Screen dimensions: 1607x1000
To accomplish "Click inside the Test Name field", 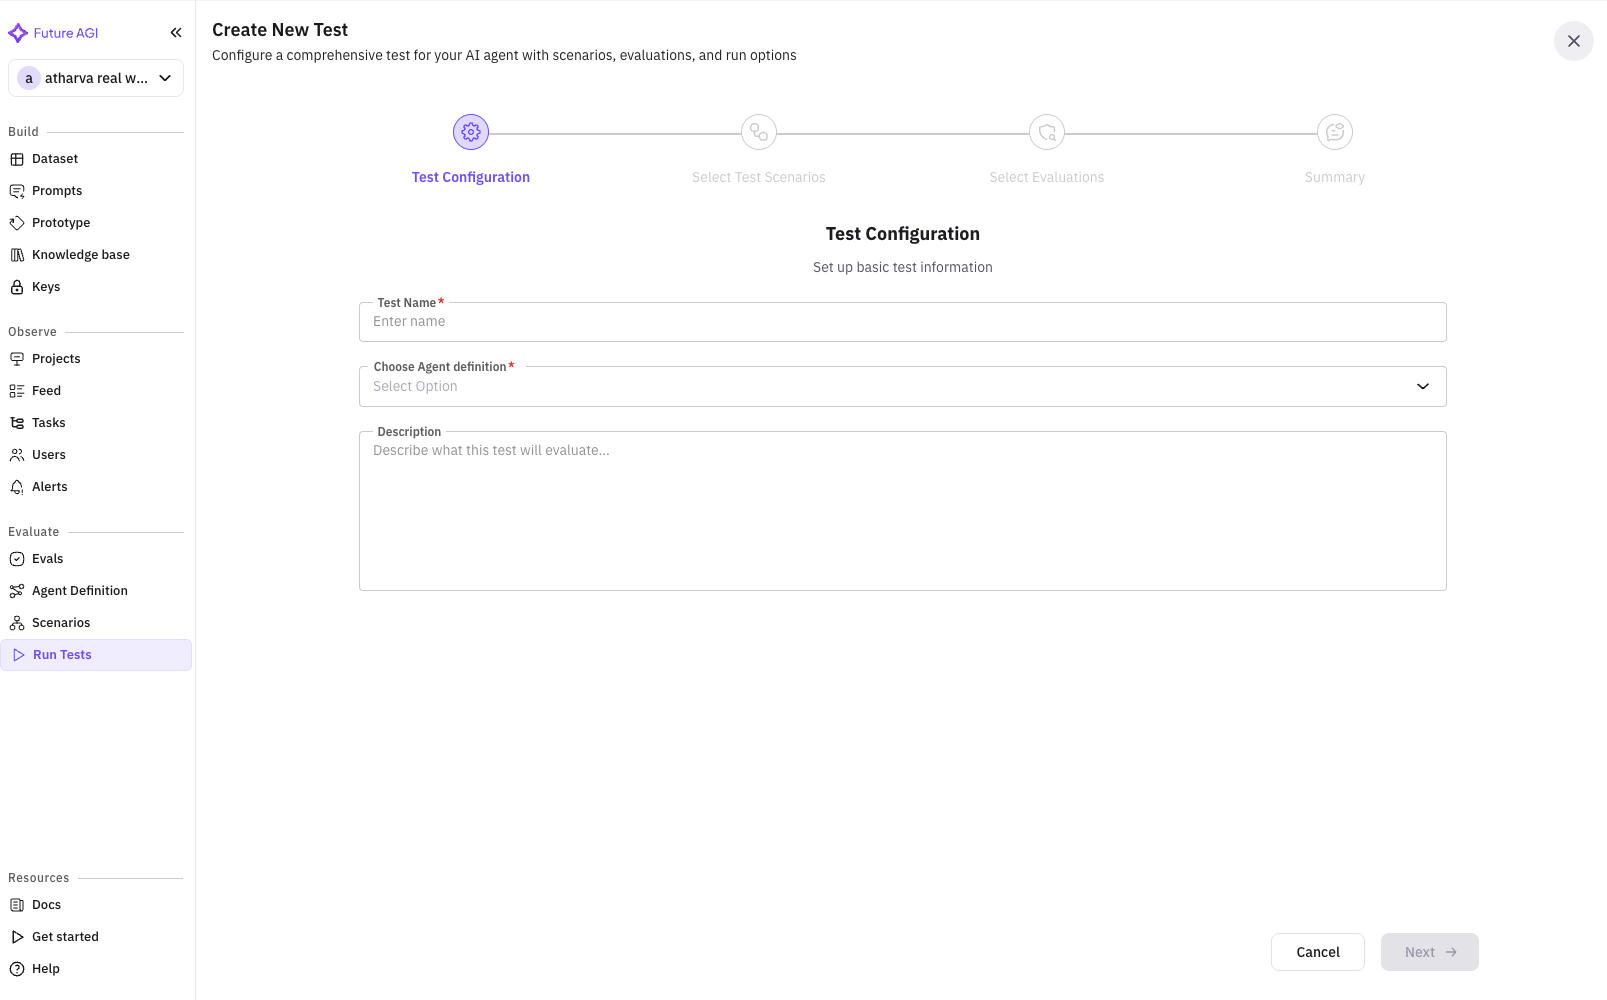I will pos(901,321).
